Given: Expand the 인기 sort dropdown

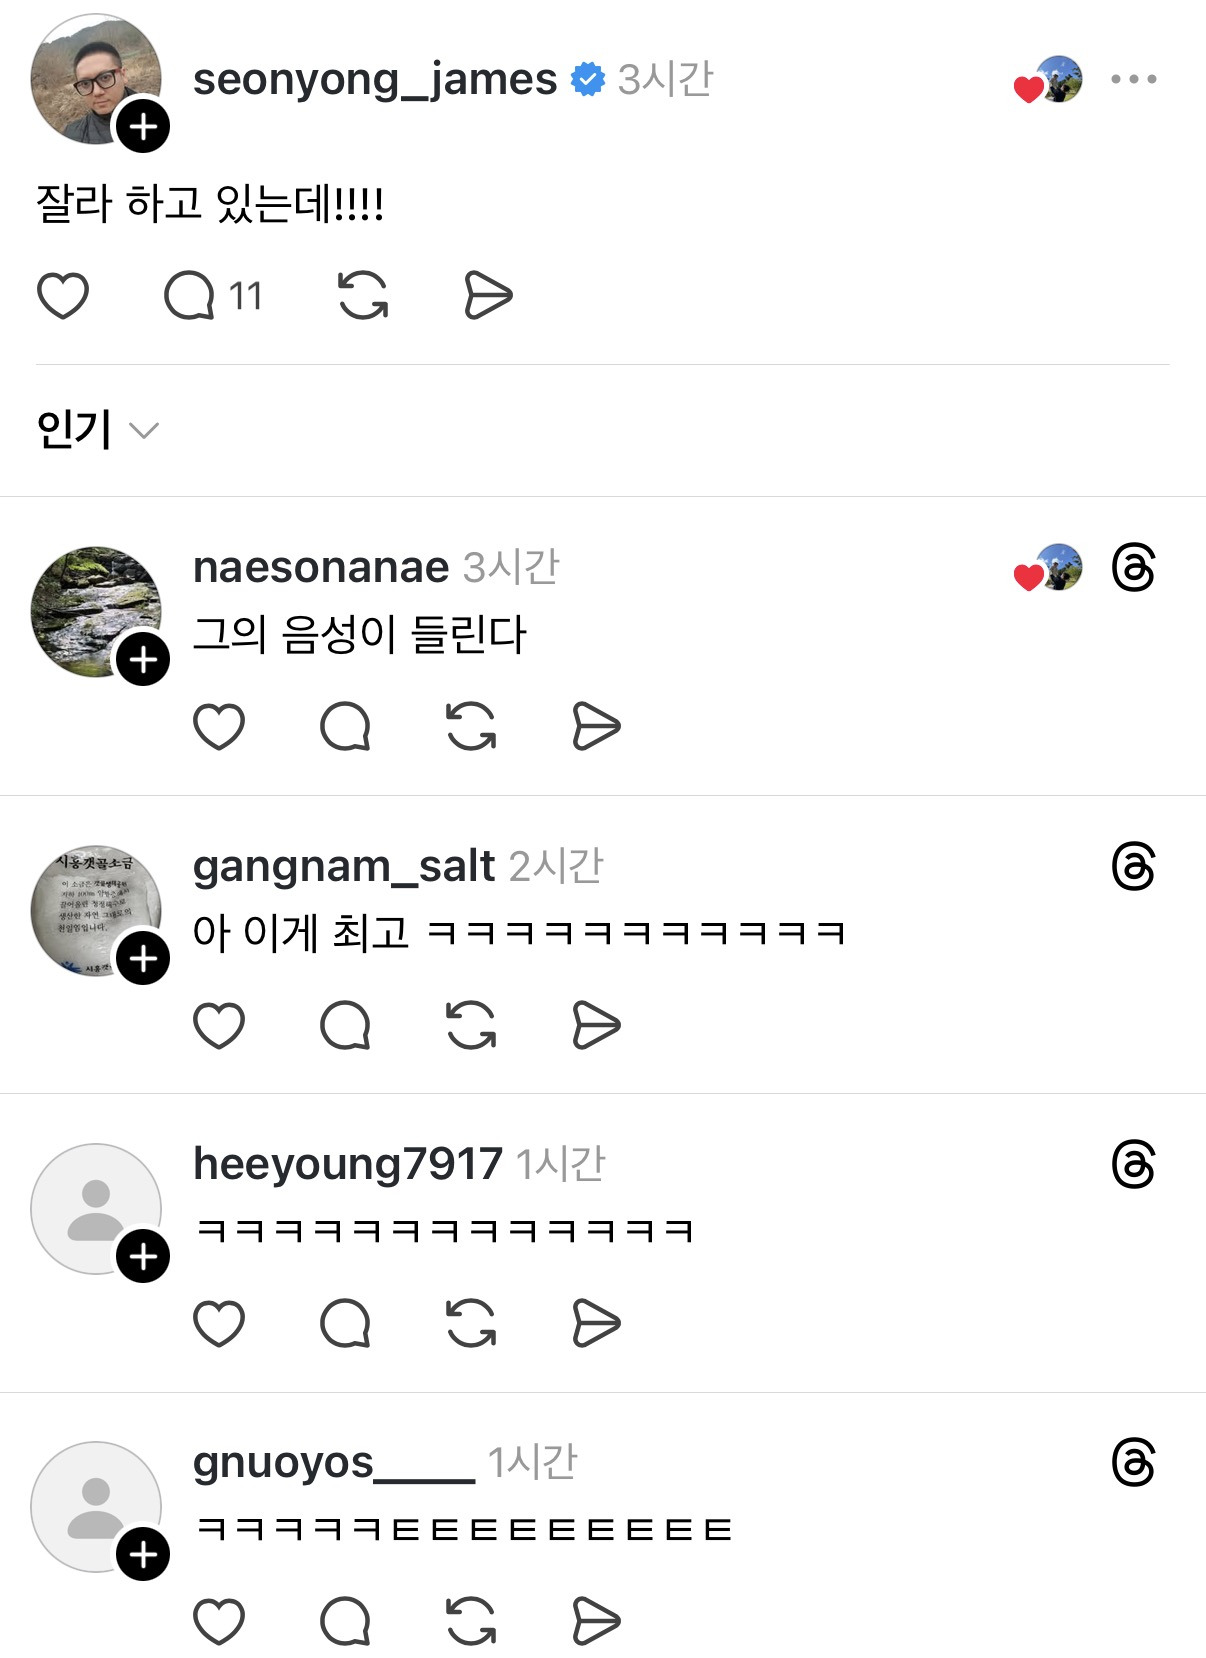Looking at the screenshot, I should [x=97, y=430].
